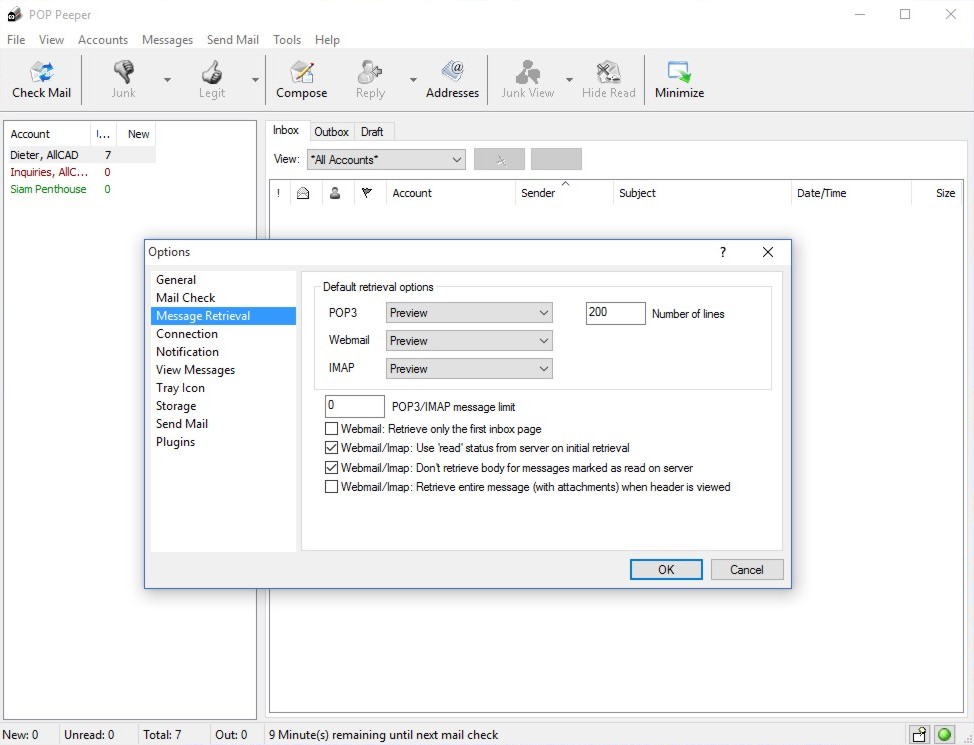Screen dimensions: 974x745
Task: Click OK in Options dialog
Action: tap(666, 570)
